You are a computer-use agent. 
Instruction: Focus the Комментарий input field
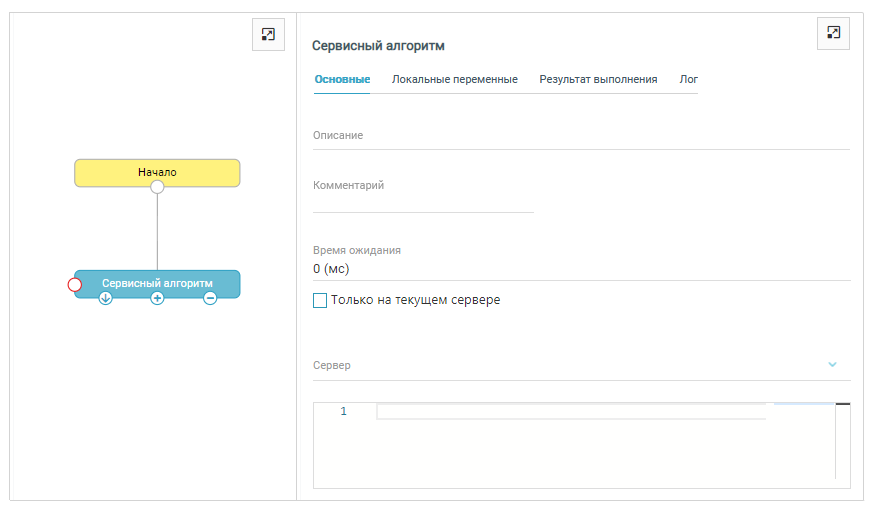click(x=423, y=201)
